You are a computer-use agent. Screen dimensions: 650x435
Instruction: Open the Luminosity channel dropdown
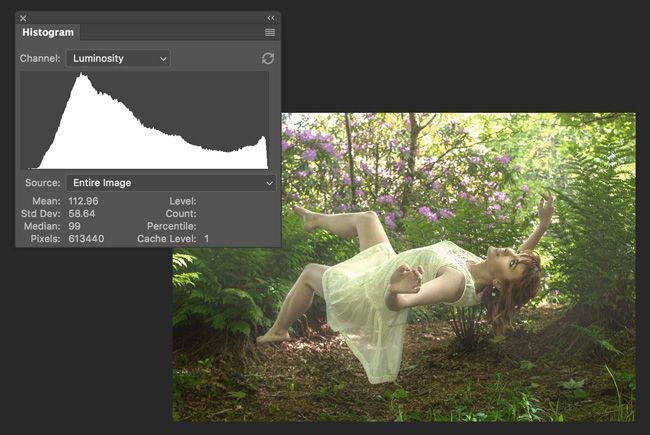[119, 58]
